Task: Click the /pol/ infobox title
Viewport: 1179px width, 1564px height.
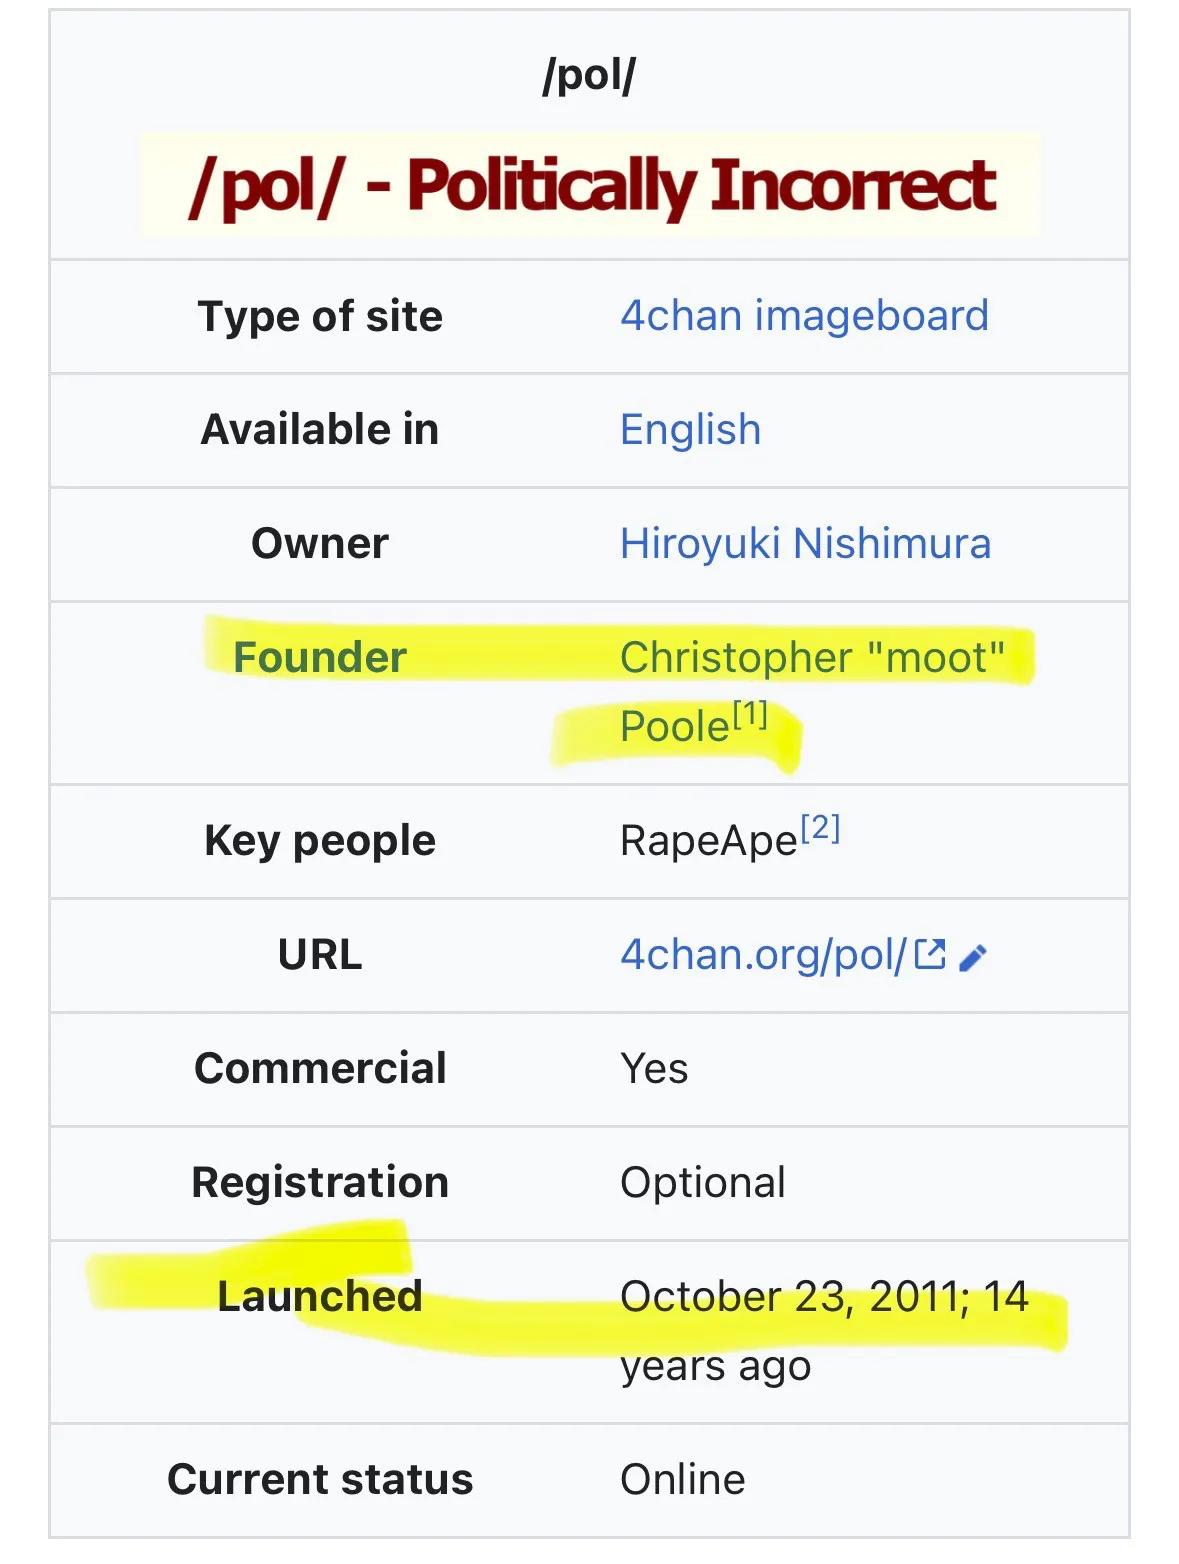Action: tap(589, 75)
